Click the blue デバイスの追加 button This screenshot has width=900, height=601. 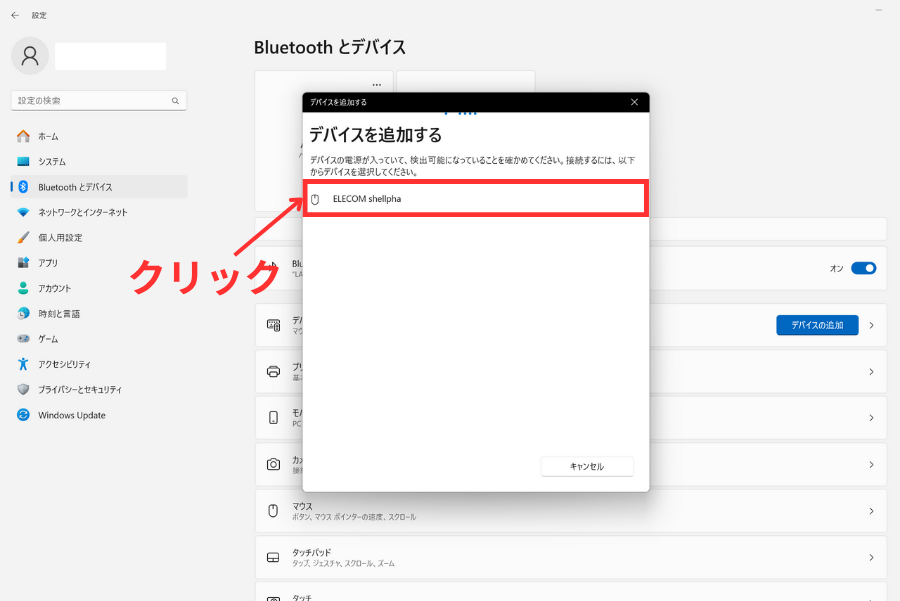(817, 325)
